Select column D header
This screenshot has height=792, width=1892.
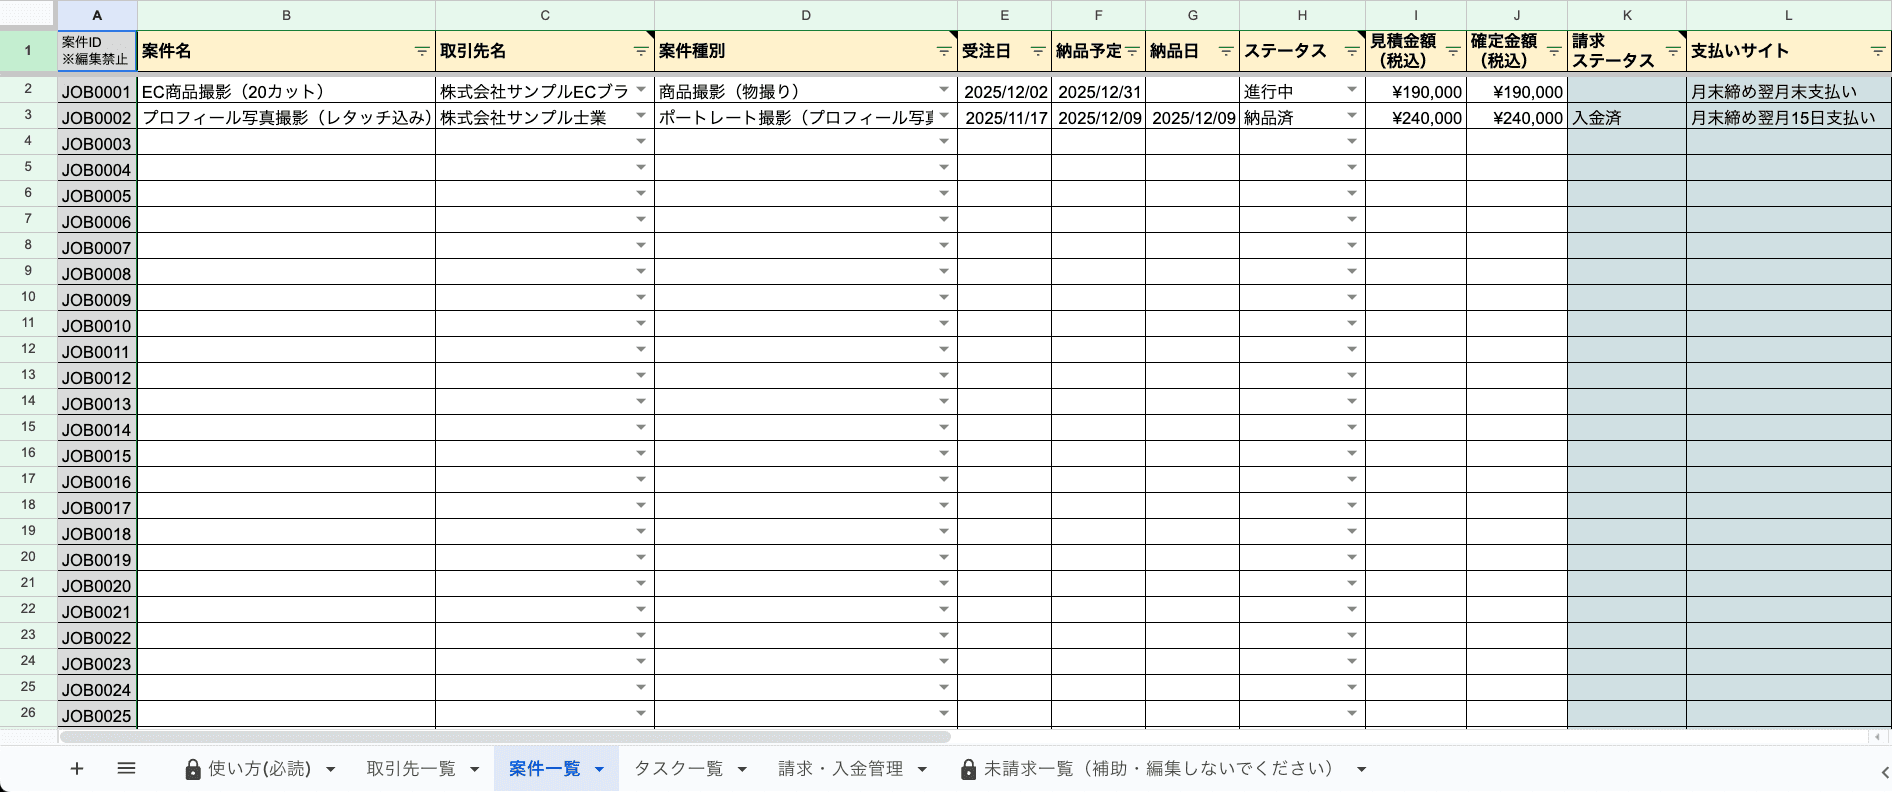805,15
